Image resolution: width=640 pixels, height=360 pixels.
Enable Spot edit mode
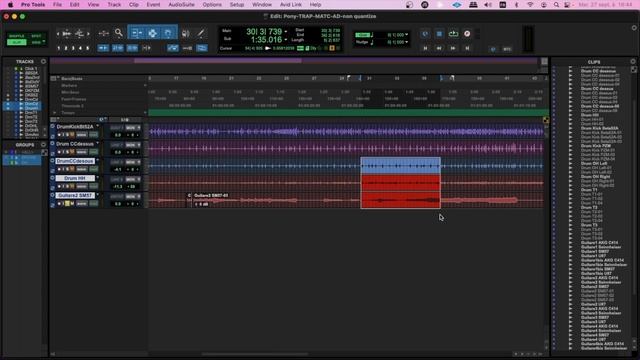36,36
